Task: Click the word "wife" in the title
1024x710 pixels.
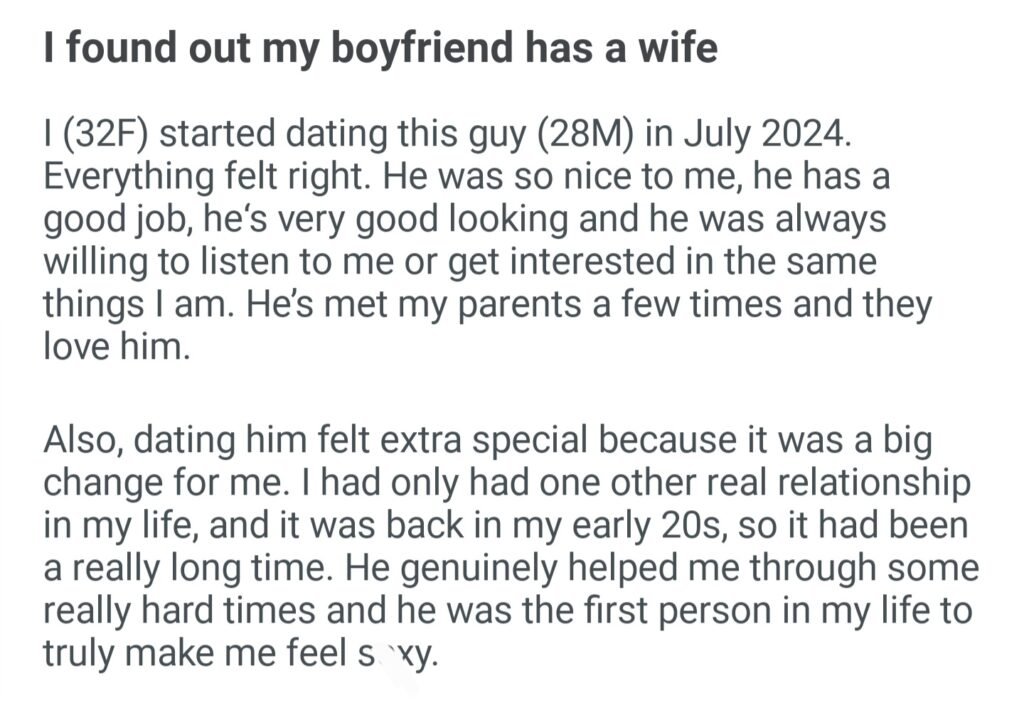Action: [679, 48]
